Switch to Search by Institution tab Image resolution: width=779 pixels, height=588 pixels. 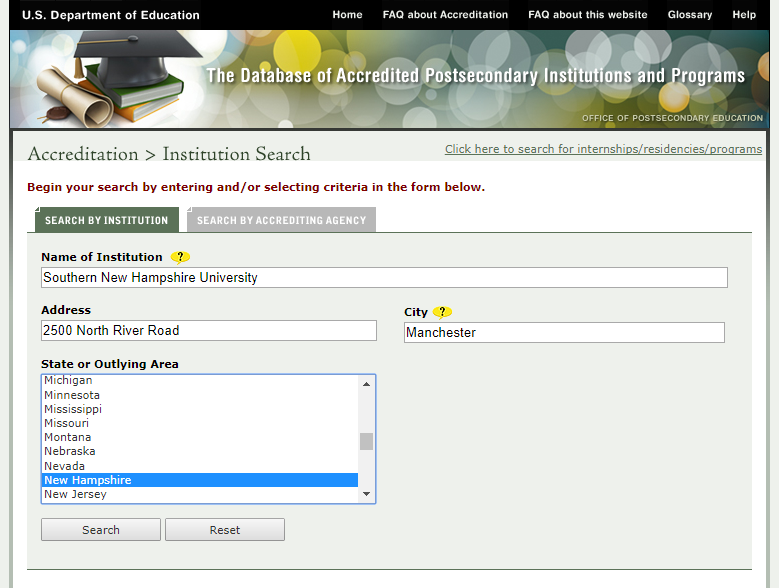[x=107, y=220]
